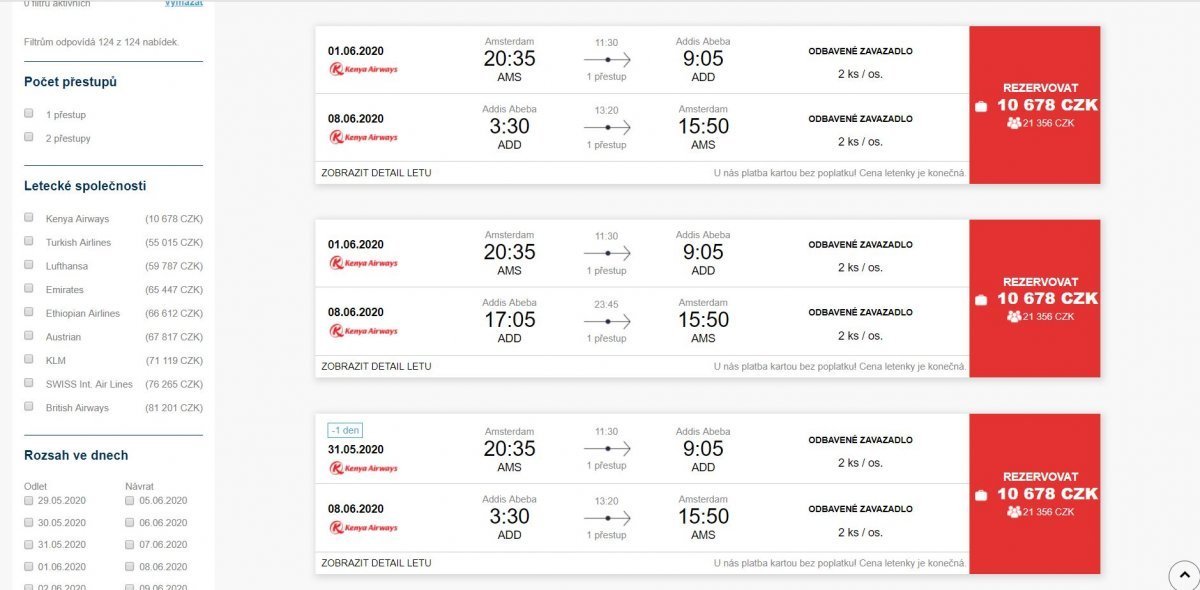This screenshot has height=590, width=1200.
Task: Click the route arrow for 23:45 return flight
Action: 607,322
